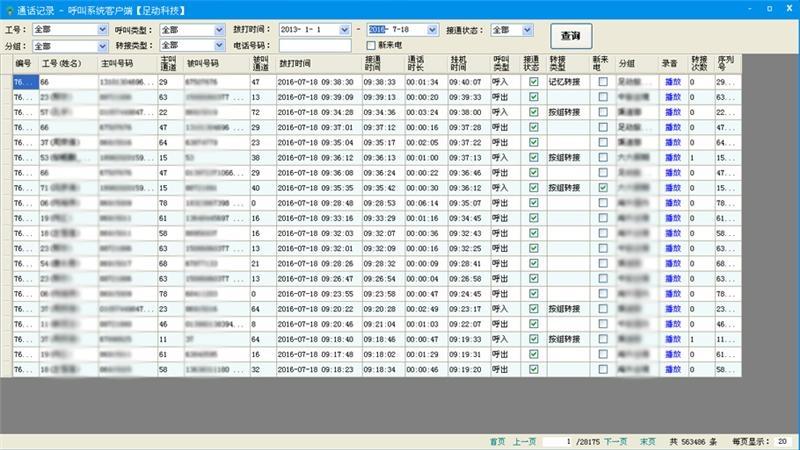Image resolution: width=800 pixels, height=450 pixels.
Task: Play the recording for the 09:38:30 call
Action: (673, 82)
